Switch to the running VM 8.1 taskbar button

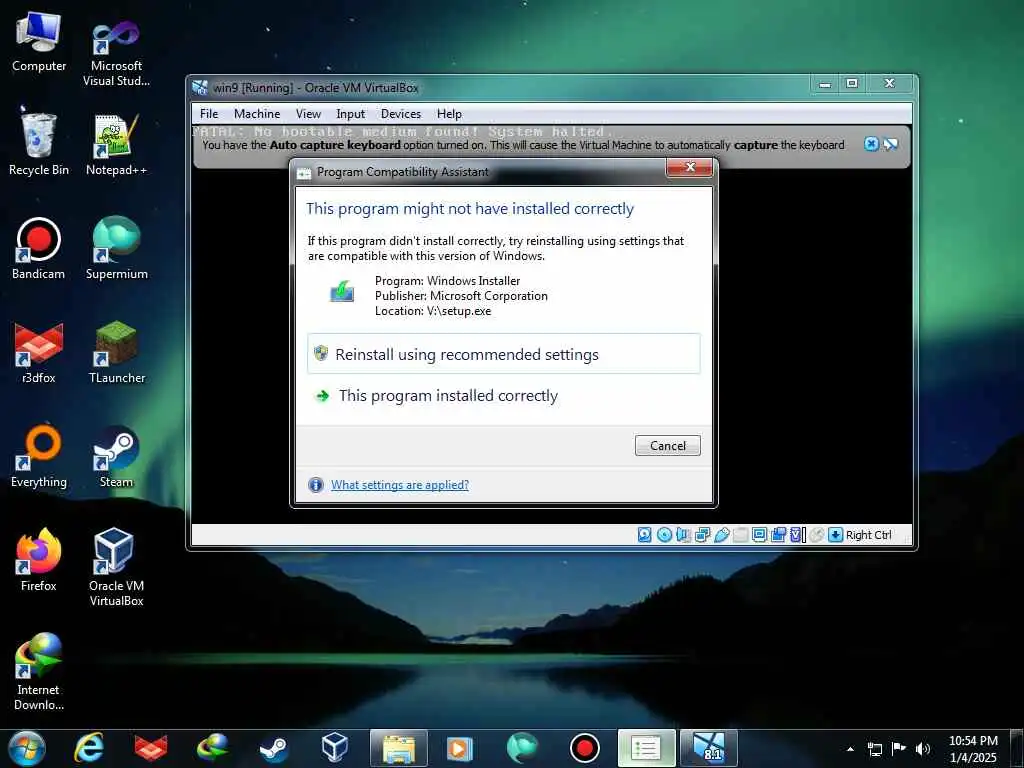coord(709,748)
